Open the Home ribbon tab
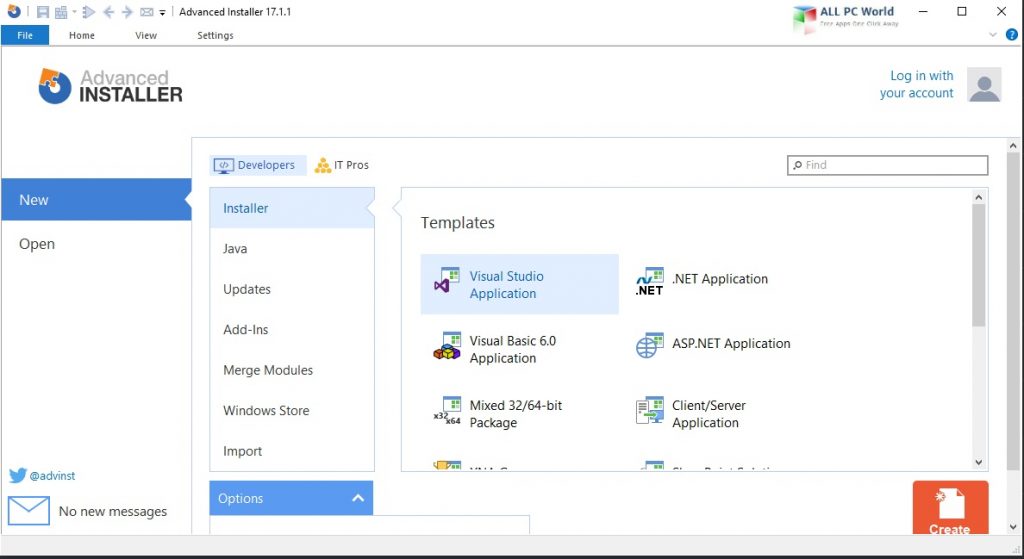The image size is (1024, 559). (x=82, y=35)
